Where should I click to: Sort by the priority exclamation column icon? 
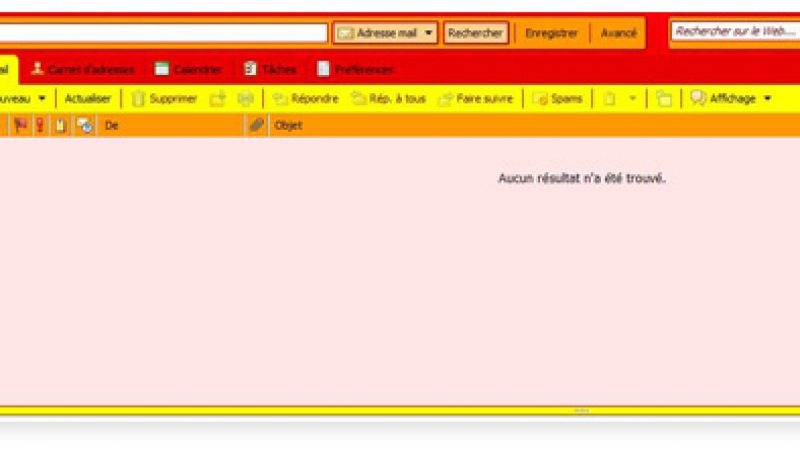click(x=40, y=126)
